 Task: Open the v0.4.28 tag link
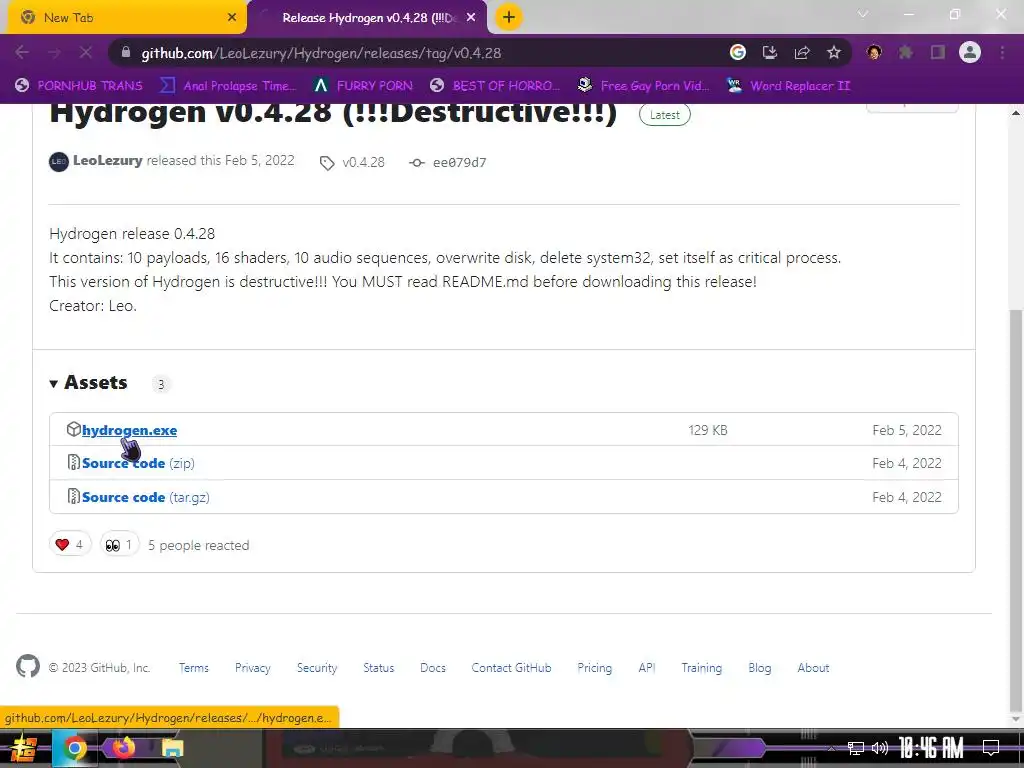click(x=364, y=162)
